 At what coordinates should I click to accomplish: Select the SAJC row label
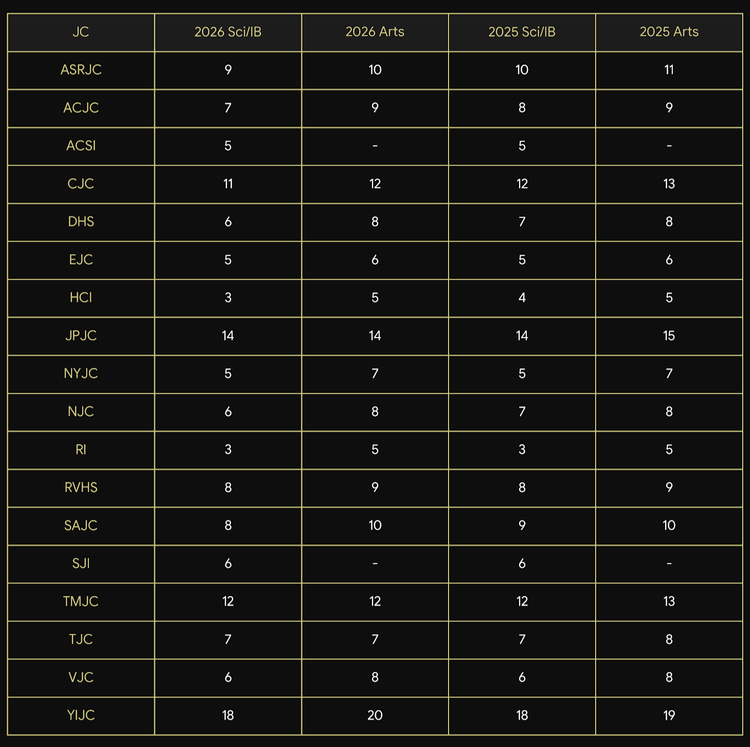(x=81, y=526)
